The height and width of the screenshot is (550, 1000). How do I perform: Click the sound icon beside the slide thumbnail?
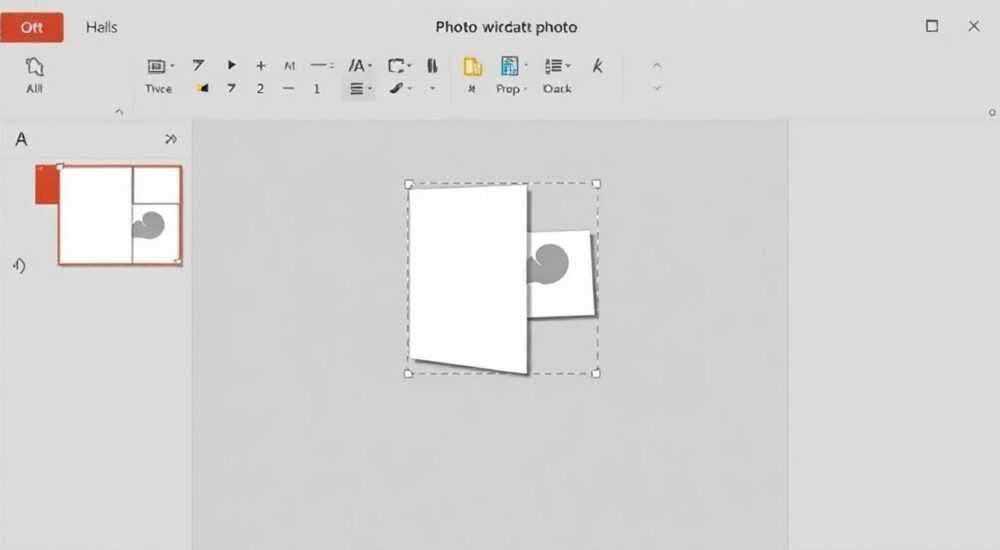pyautogui.click(x=19, y=265)
